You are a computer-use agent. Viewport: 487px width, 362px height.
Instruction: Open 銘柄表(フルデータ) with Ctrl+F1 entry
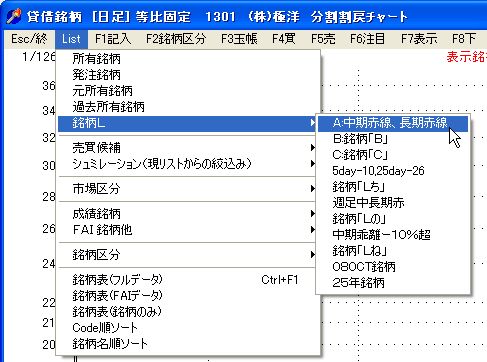coord(188,279)
